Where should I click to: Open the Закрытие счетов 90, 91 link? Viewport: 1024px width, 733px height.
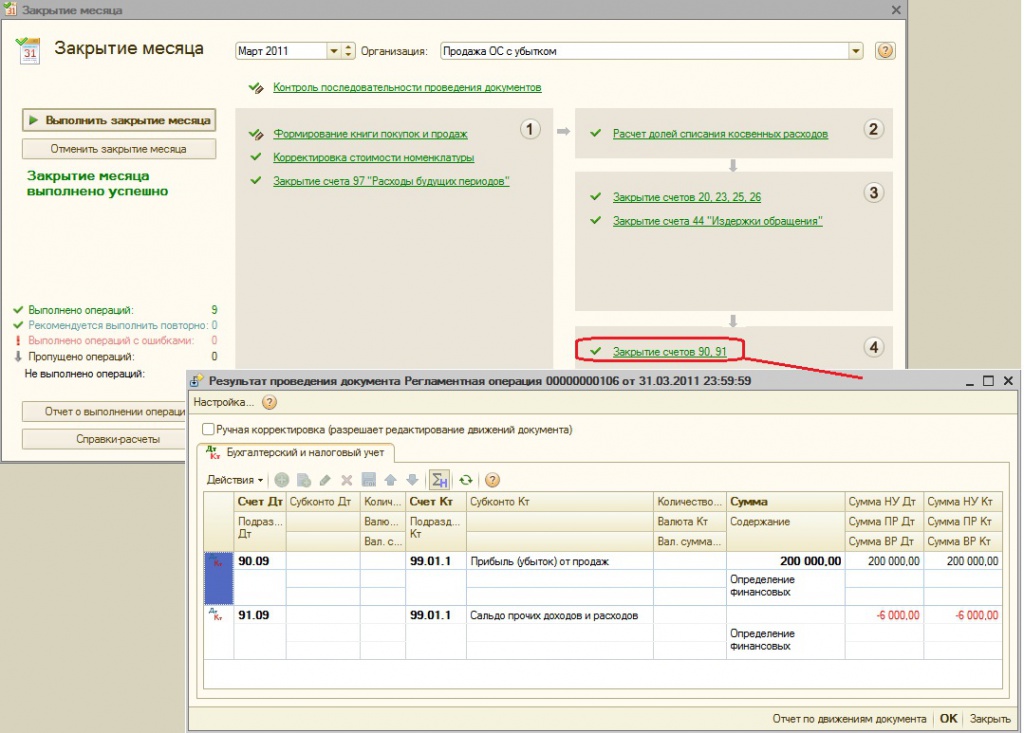pyautogui.click(x=669, y=351)
